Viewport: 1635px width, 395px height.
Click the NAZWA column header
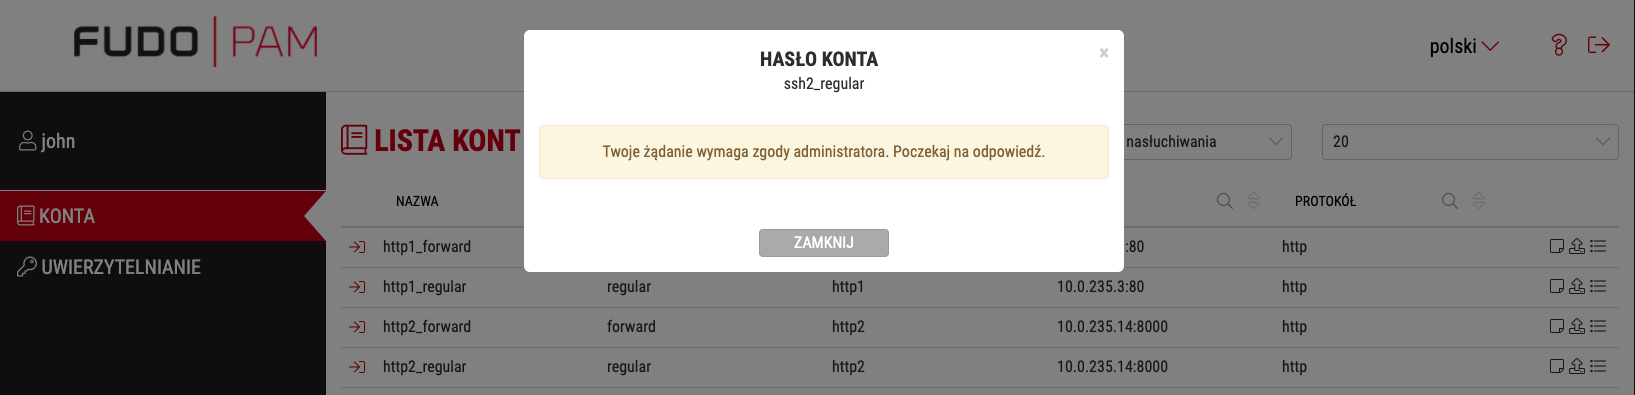pyautogui.click(x=417, y=201)
